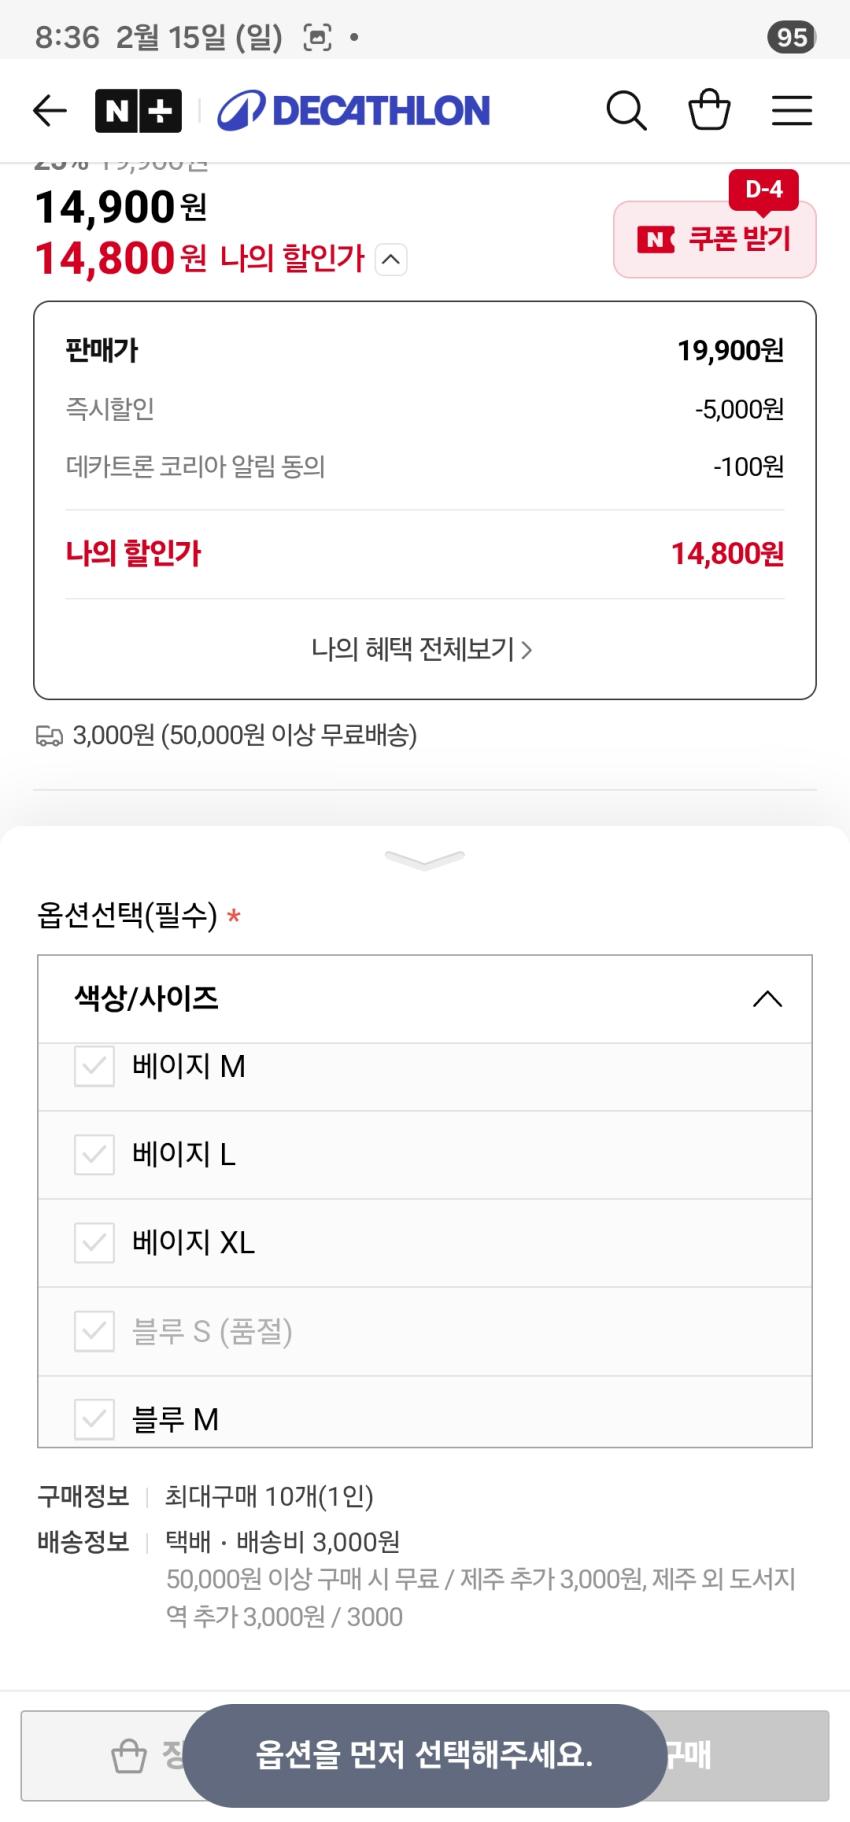The width and height of the screenshot is (850, 1822).
Task: Open search with the magnifier icon
Action: point(626,110)
